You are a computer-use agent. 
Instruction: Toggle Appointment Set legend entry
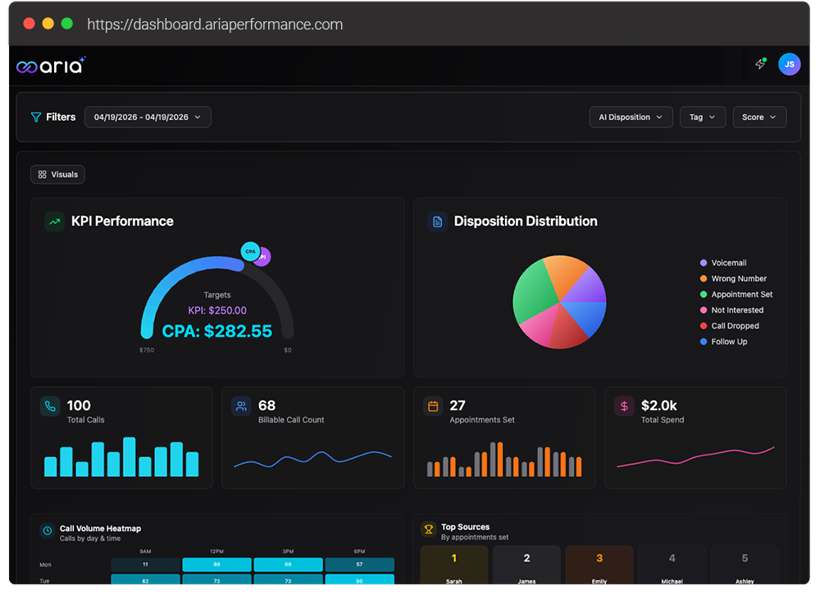tap(736, 294)
